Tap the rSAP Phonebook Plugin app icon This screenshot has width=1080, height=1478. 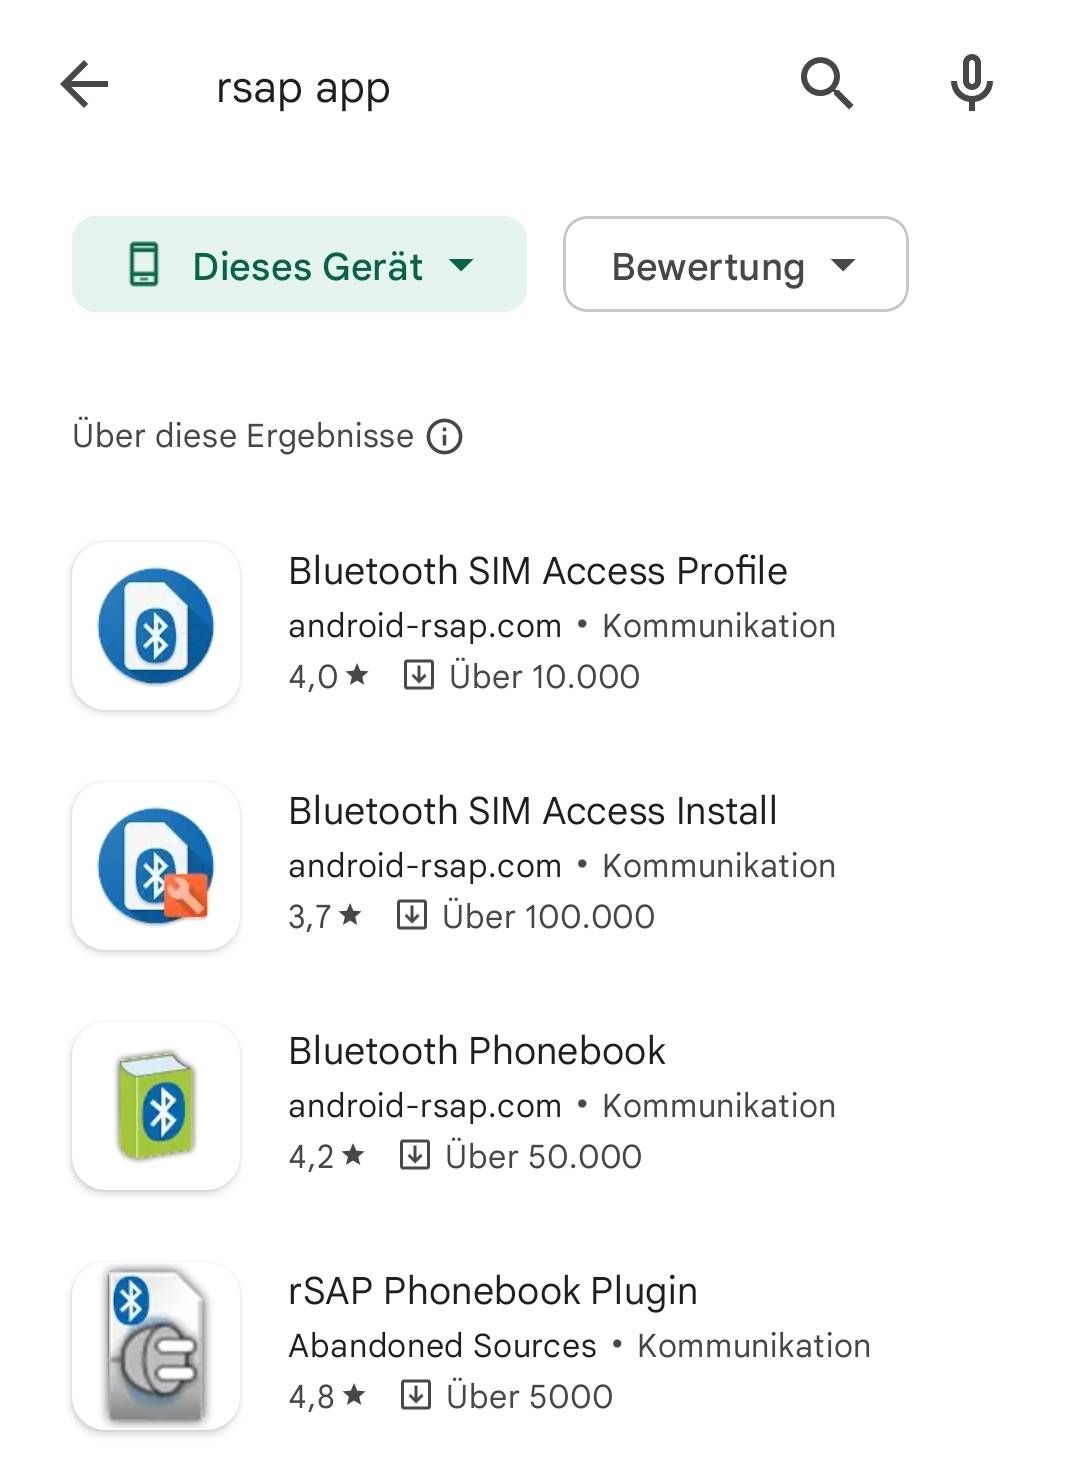(156, 1346)
